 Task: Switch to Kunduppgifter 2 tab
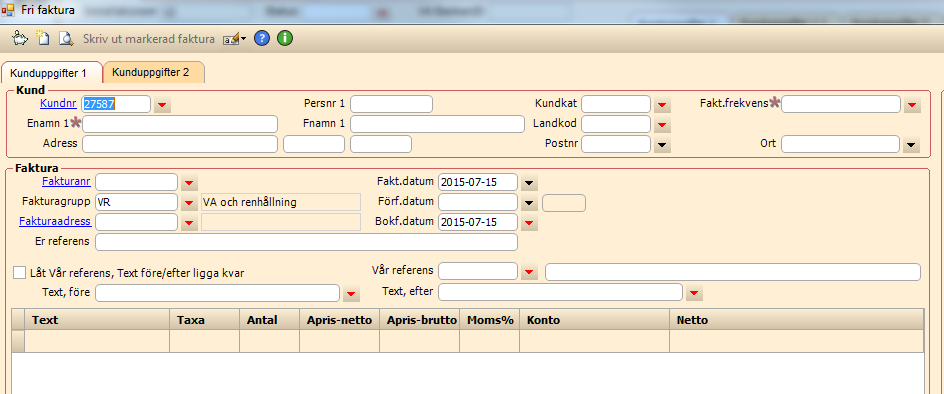coord(154,72)
